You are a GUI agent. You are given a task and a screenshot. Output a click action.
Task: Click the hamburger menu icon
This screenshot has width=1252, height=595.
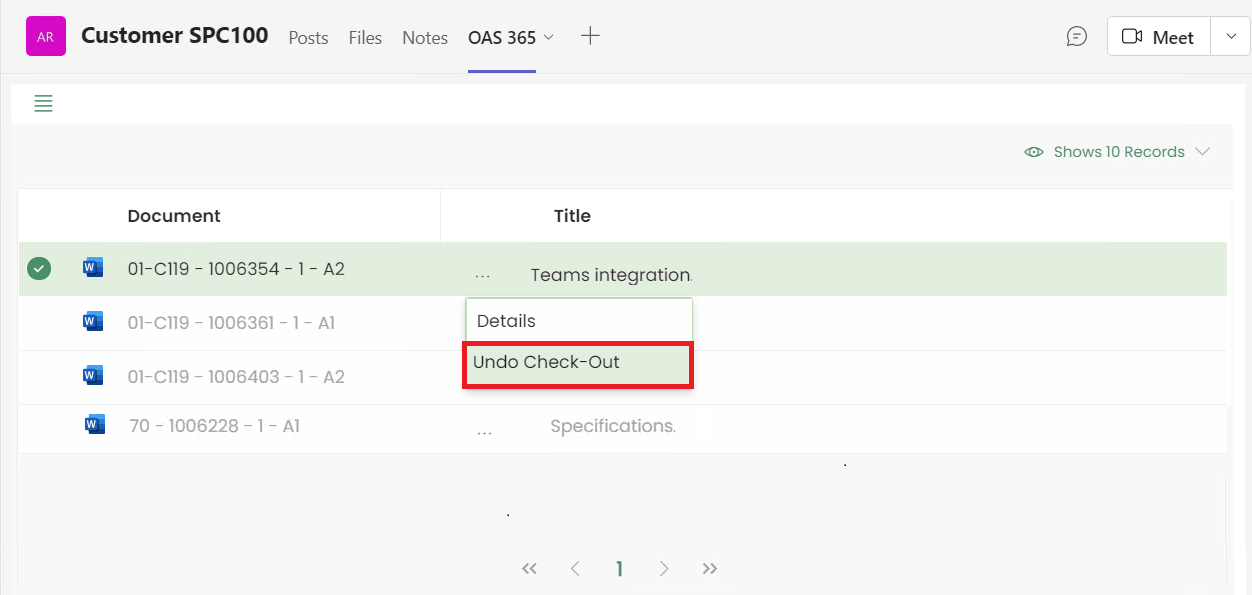pos(43,103)
